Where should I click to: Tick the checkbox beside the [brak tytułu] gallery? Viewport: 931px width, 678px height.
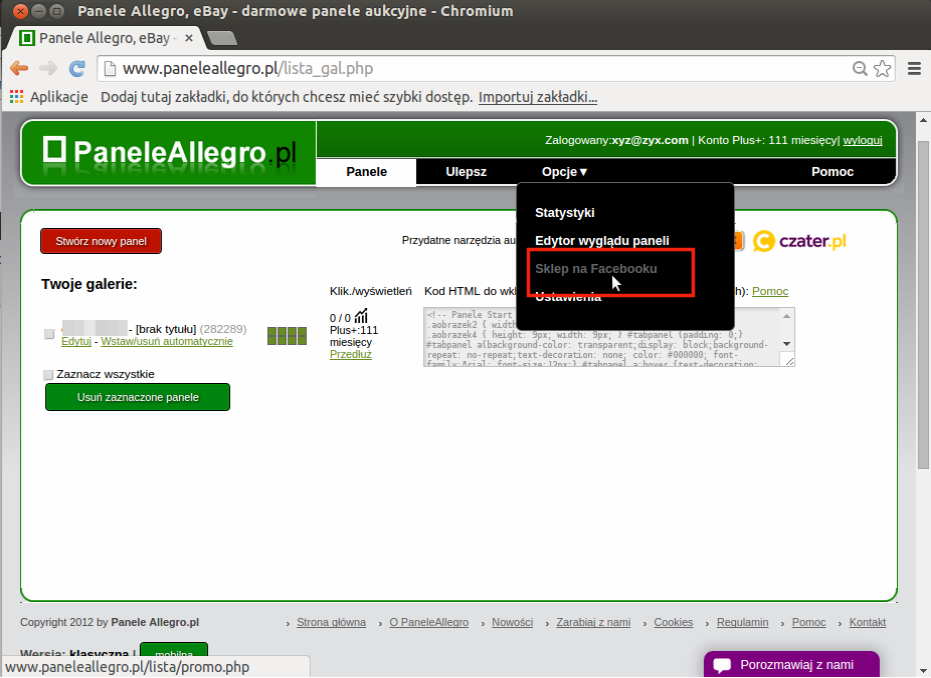point(49,334)
